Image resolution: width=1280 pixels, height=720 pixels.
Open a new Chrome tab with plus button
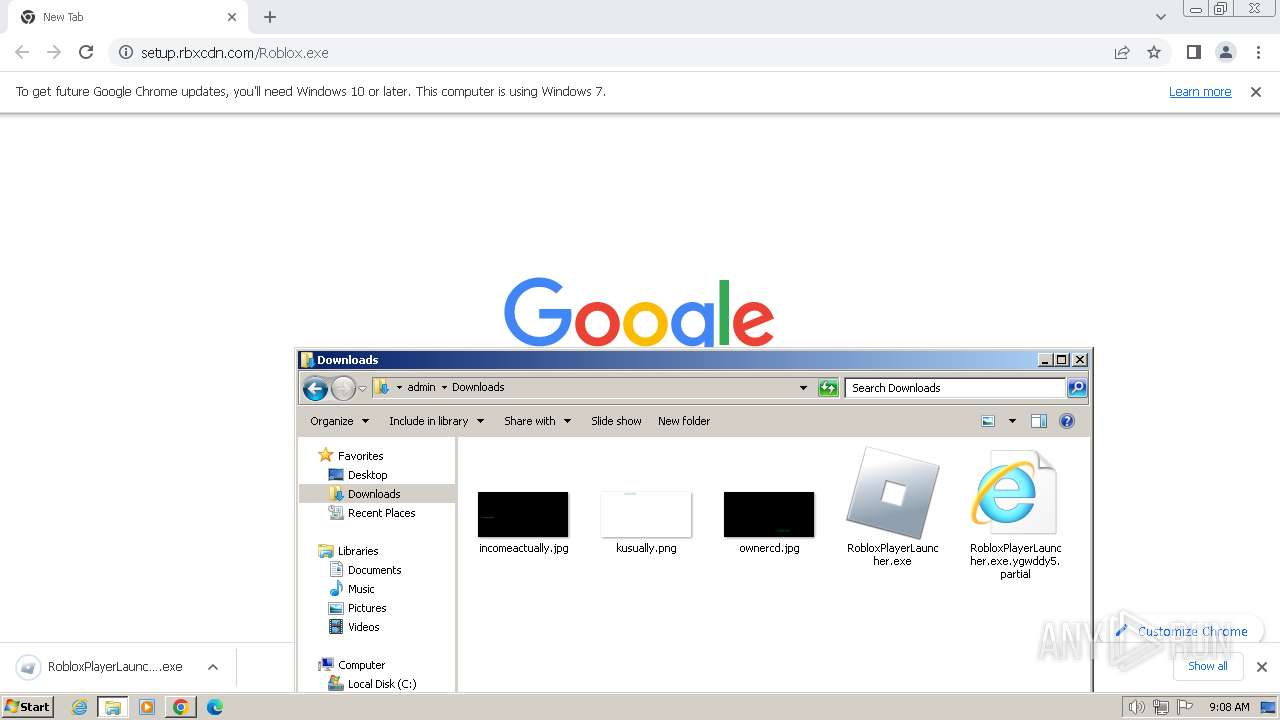coord(270,17)
